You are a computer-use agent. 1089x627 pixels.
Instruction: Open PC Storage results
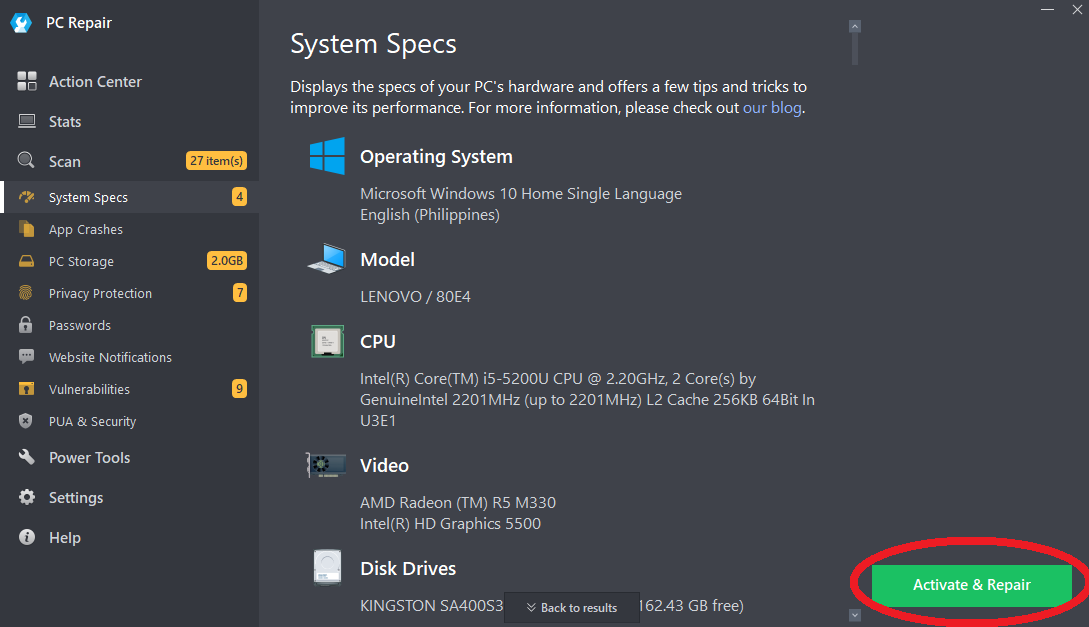(x=129, y=261)
